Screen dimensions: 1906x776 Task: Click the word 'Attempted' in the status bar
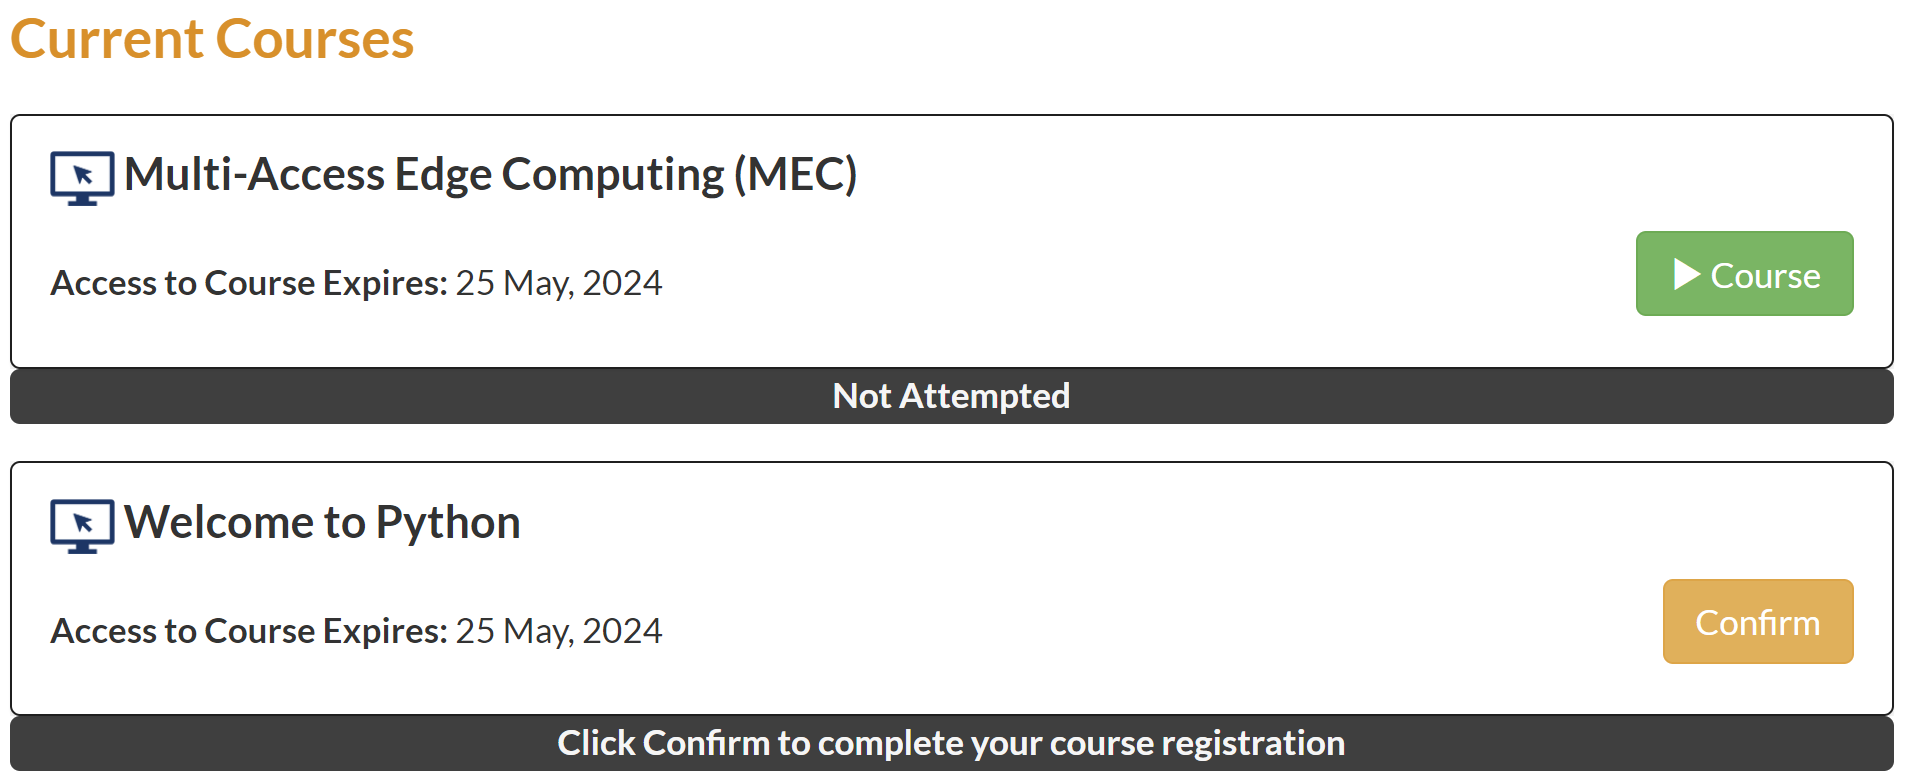(985, 396)
